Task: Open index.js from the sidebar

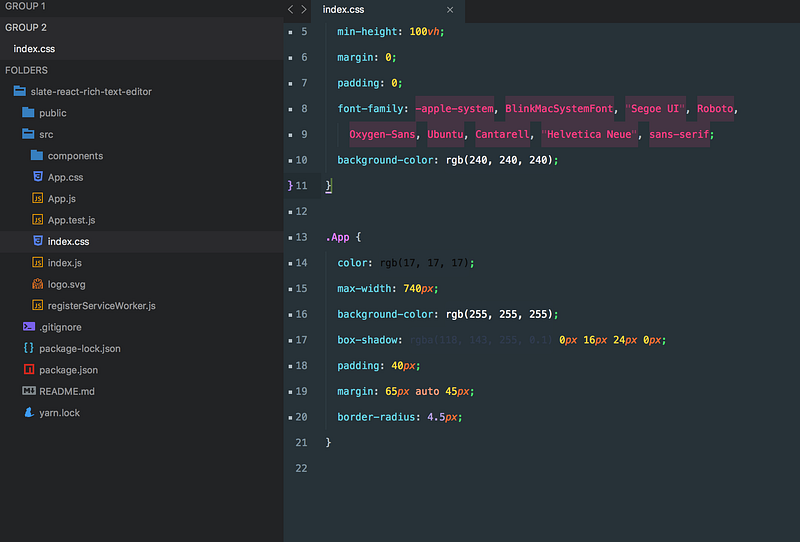Action: click(x=65, y=263)
